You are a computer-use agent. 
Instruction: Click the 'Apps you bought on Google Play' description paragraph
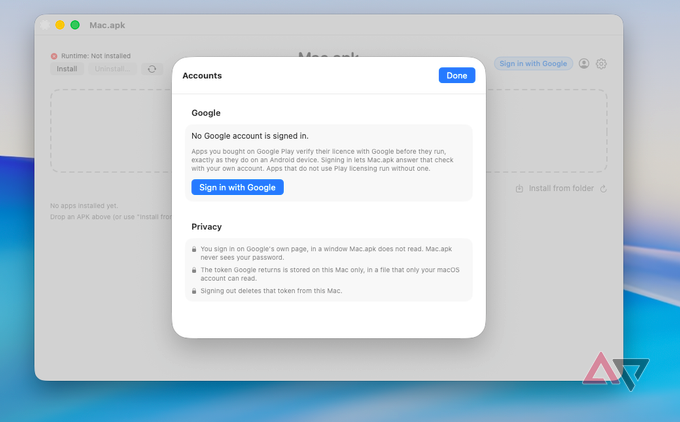(322, 160)
